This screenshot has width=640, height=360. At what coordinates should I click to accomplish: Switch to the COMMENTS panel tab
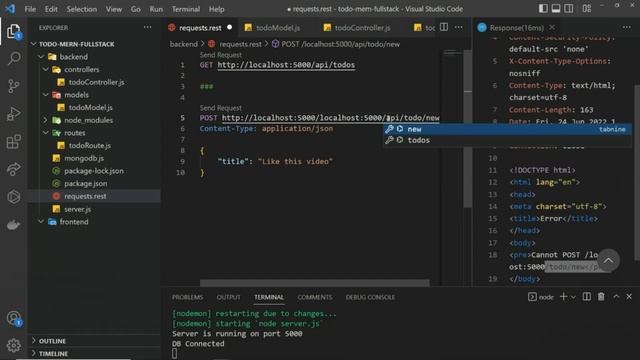click(x=314, y=297)
